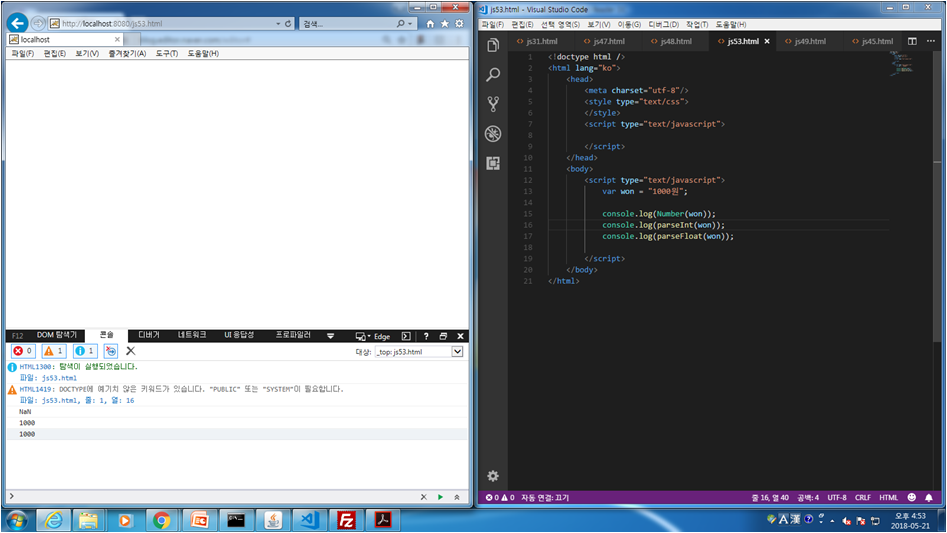947x533 pixels.
Task: Close the js53.html editor tab
Action: click(767, 41)
